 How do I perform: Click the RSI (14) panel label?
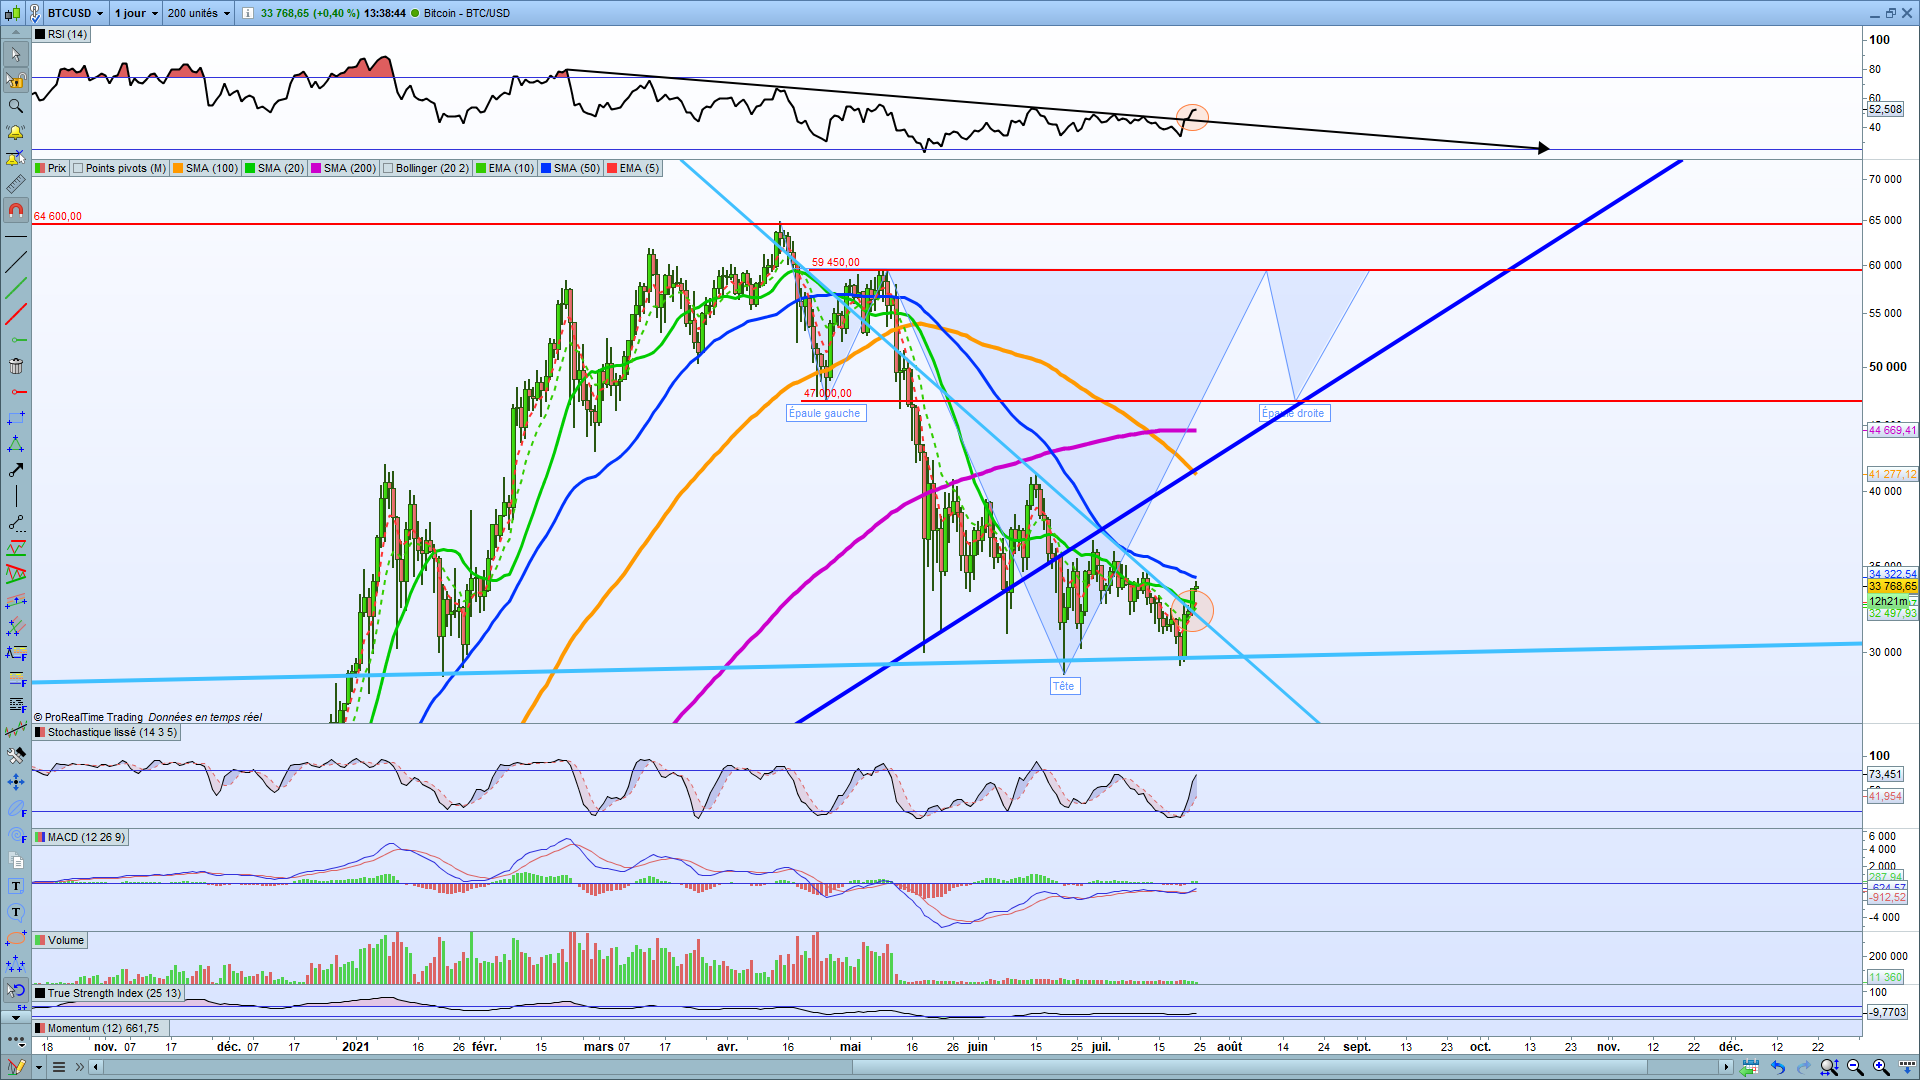tap(67, 34)
